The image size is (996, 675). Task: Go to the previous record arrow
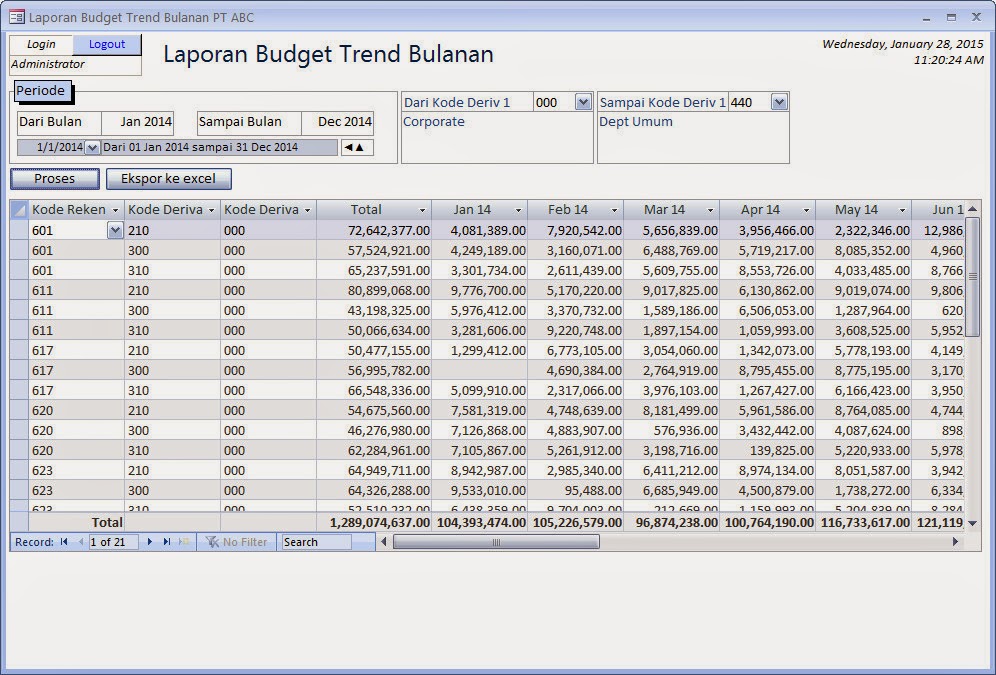pyautogui.click(x=81, y=542)
